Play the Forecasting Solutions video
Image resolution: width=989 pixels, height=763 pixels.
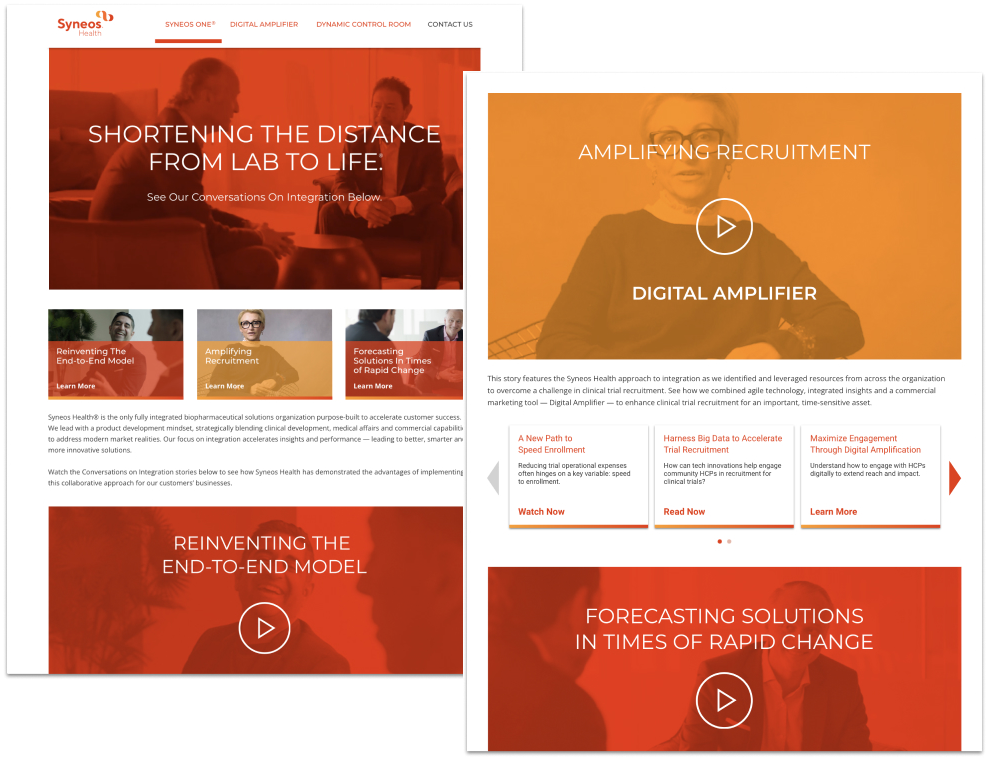click(x=724, y=701)
